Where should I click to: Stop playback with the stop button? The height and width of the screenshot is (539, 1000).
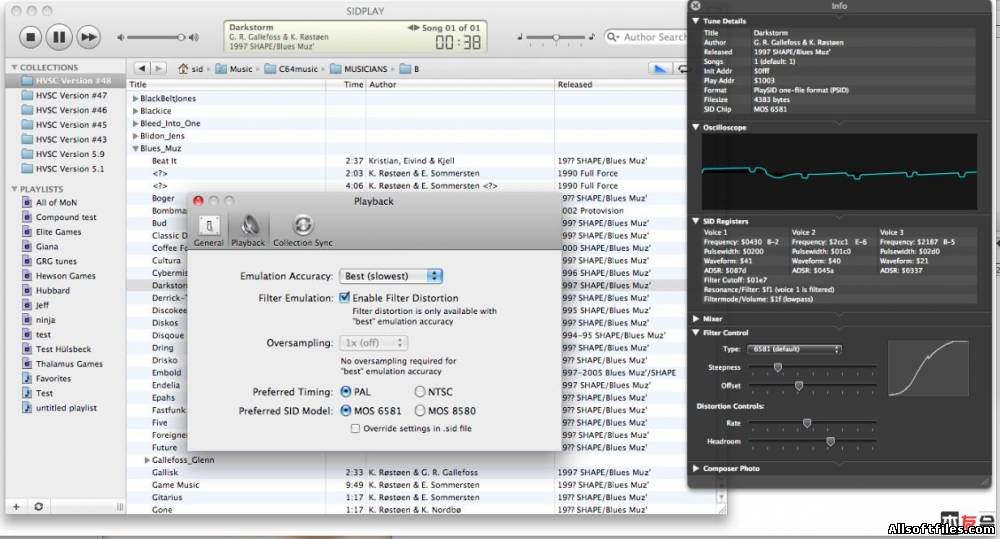tap(30, 37)
